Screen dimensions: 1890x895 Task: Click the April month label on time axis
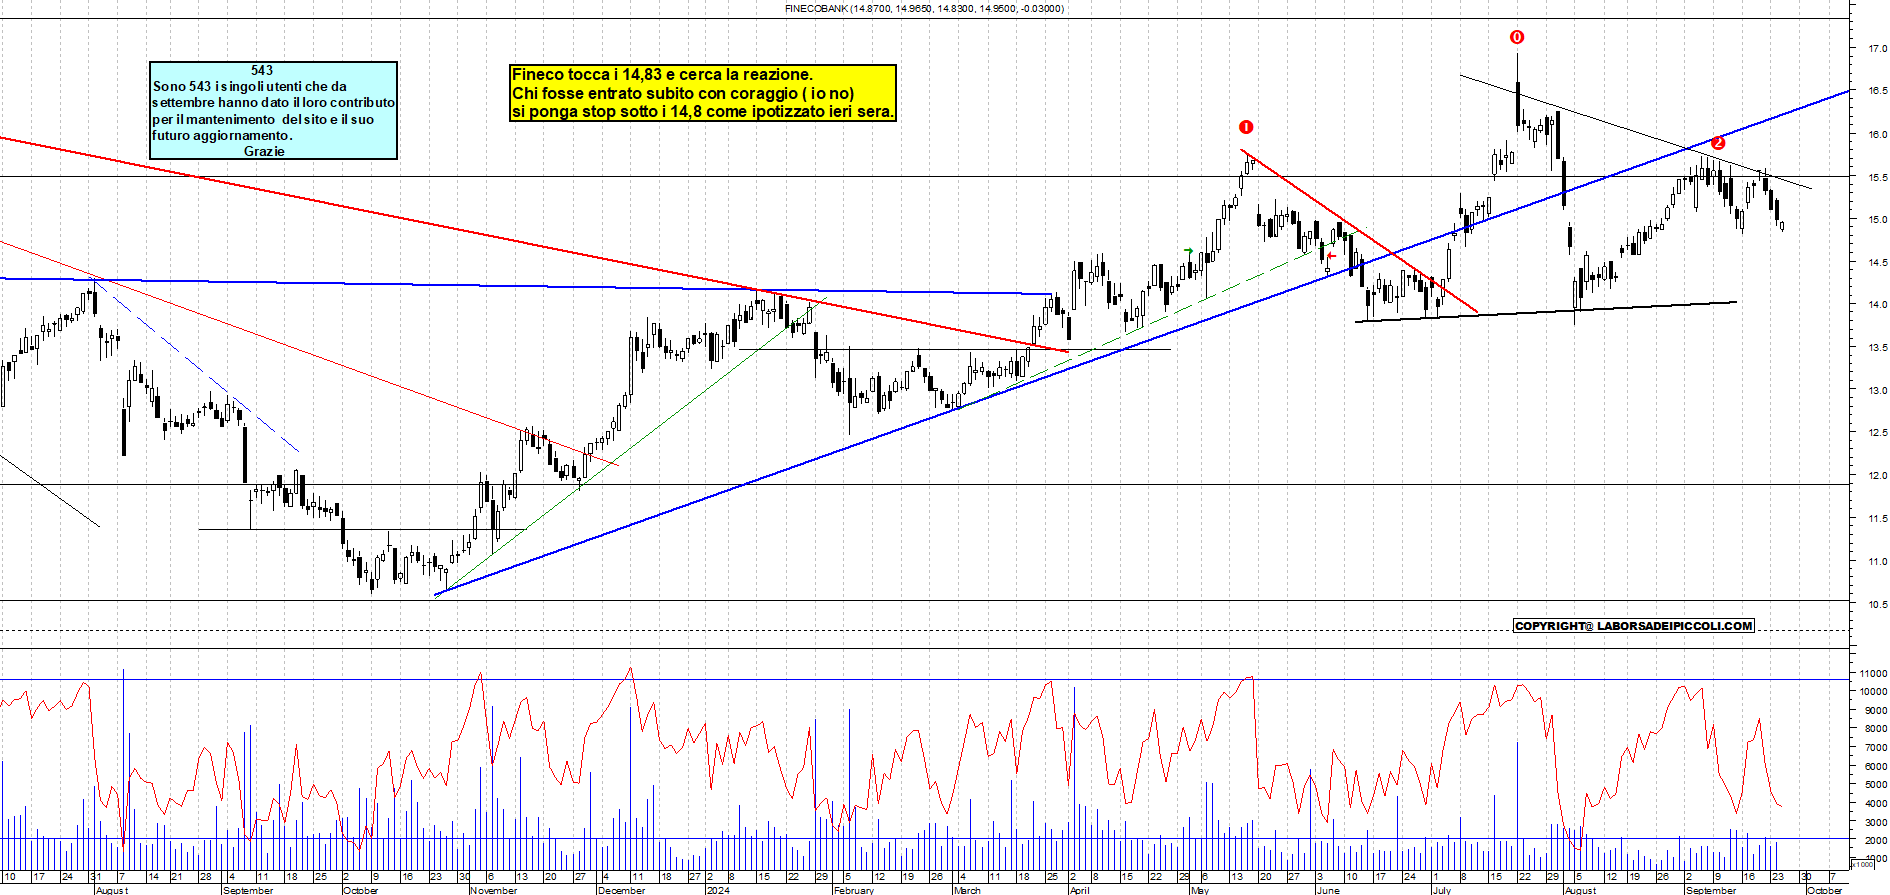click(x=1080, y=890)
